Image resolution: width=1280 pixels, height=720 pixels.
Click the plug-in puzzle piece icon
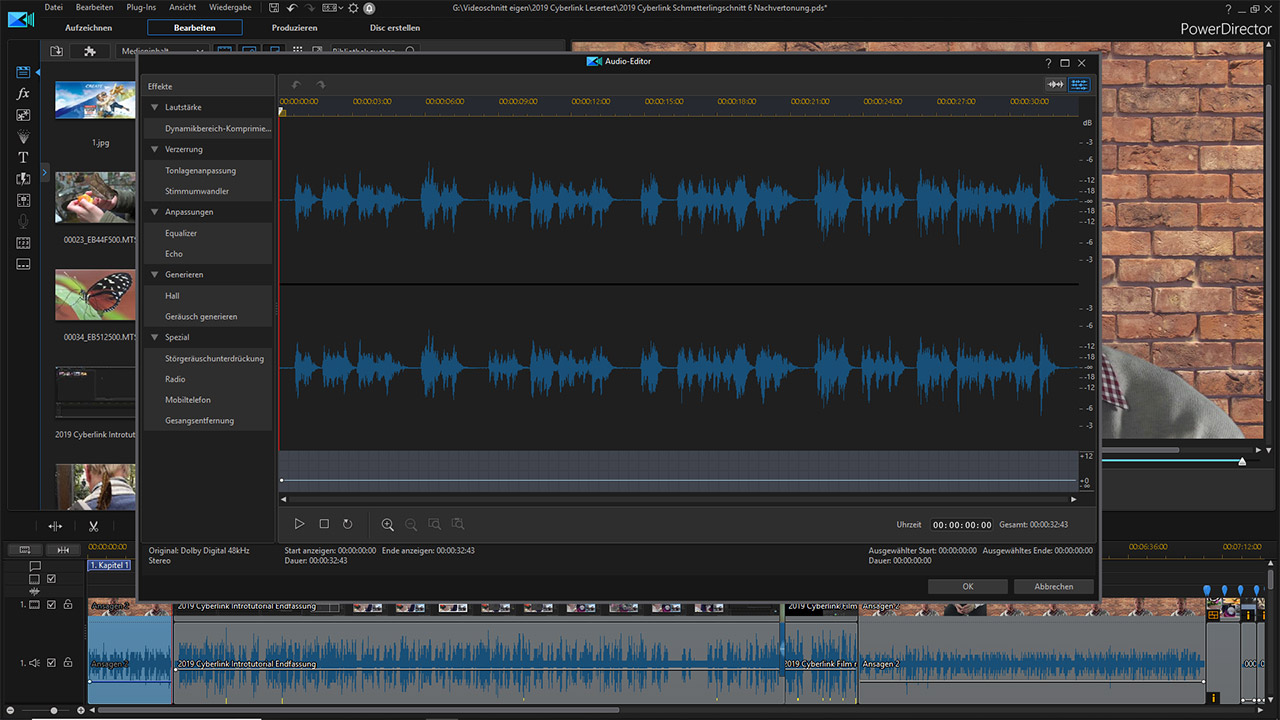coord(89,51)
